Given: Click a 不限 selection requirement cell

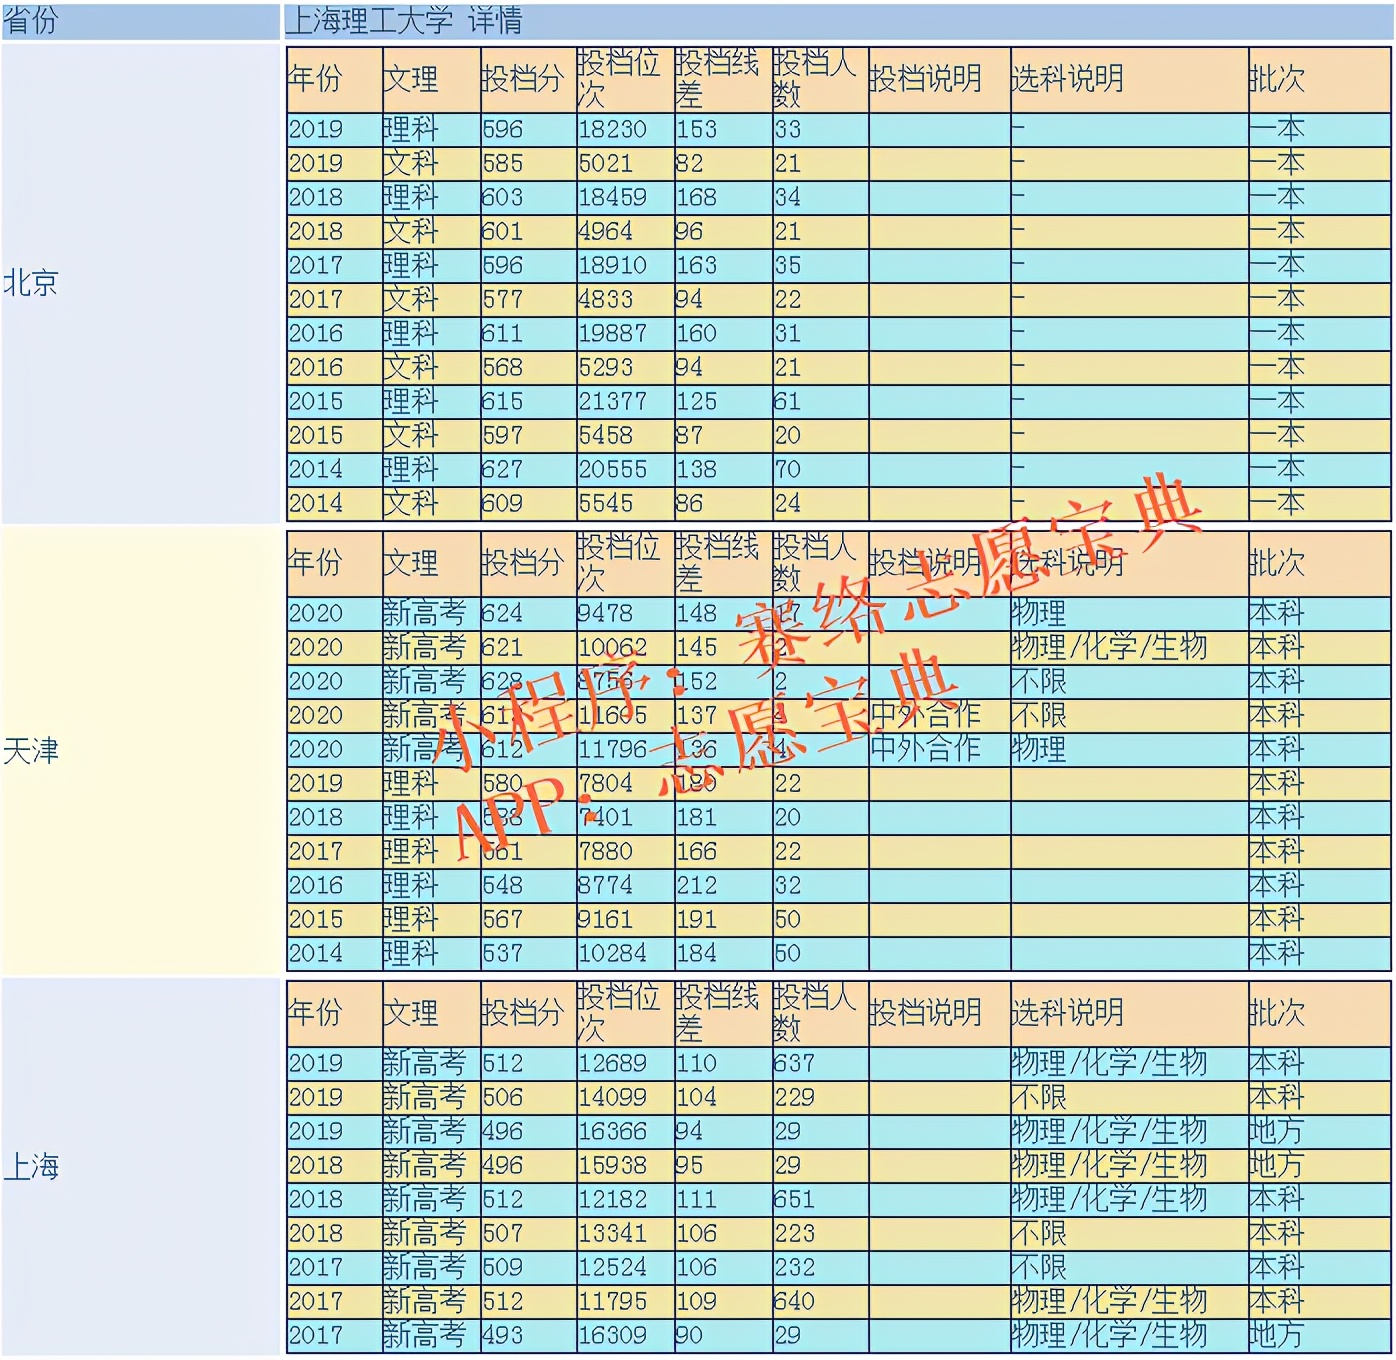Looking at the screenshot, I should pyautogui.click(x=1040, y=681).
